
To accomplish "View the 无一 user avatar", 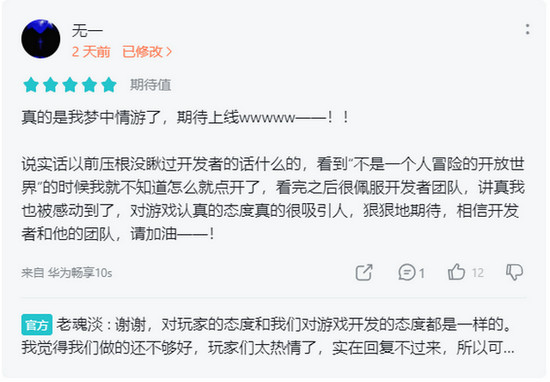I will [41, 39].
